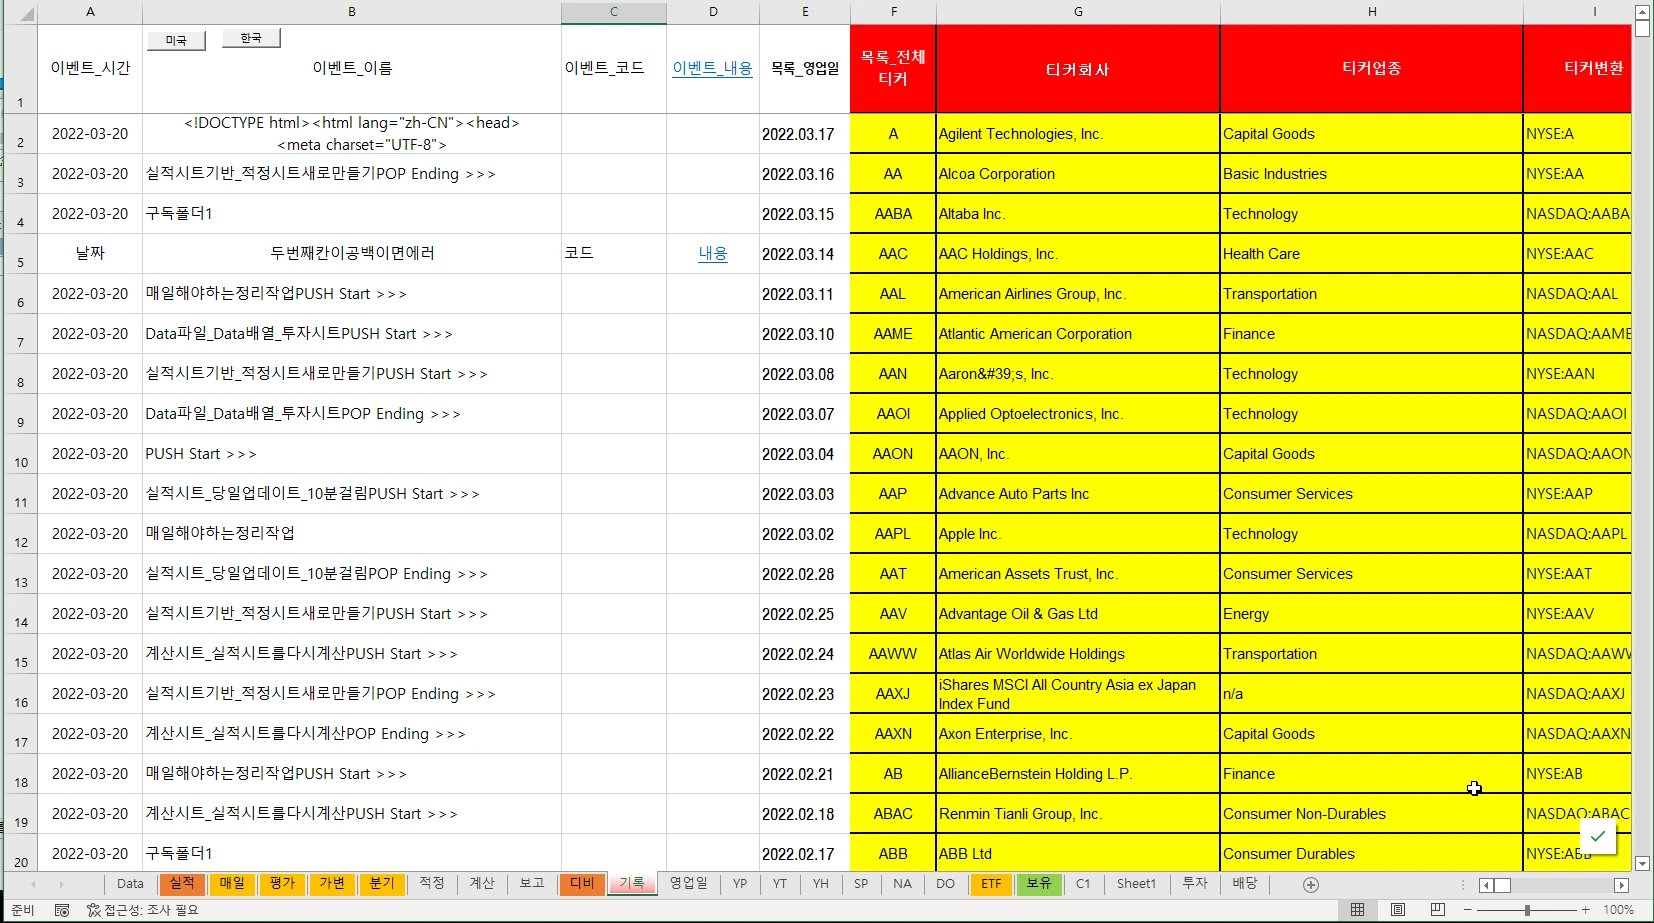Click the zoom out minus icon
This screenshot has height=923, width=1654.
tap(1468, 910)
